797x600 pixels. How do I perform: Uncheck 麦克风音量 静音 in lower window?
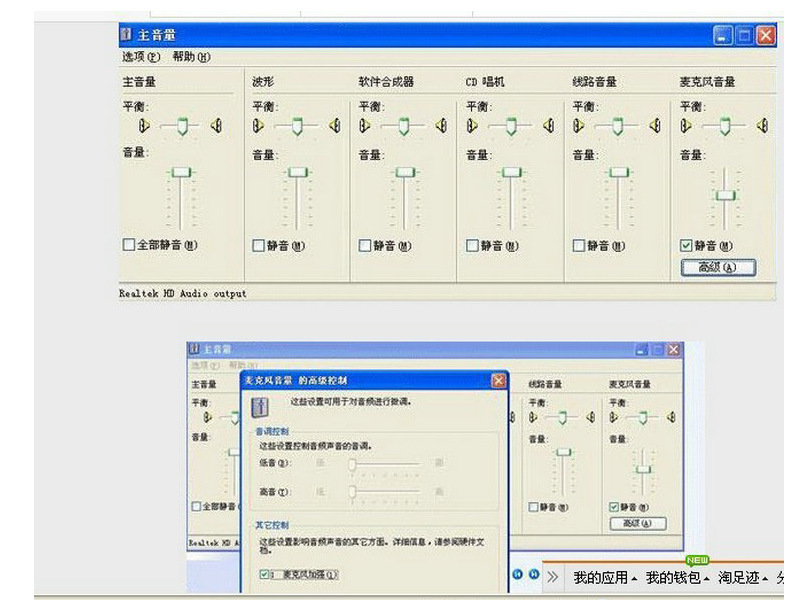tap(614, 507)
